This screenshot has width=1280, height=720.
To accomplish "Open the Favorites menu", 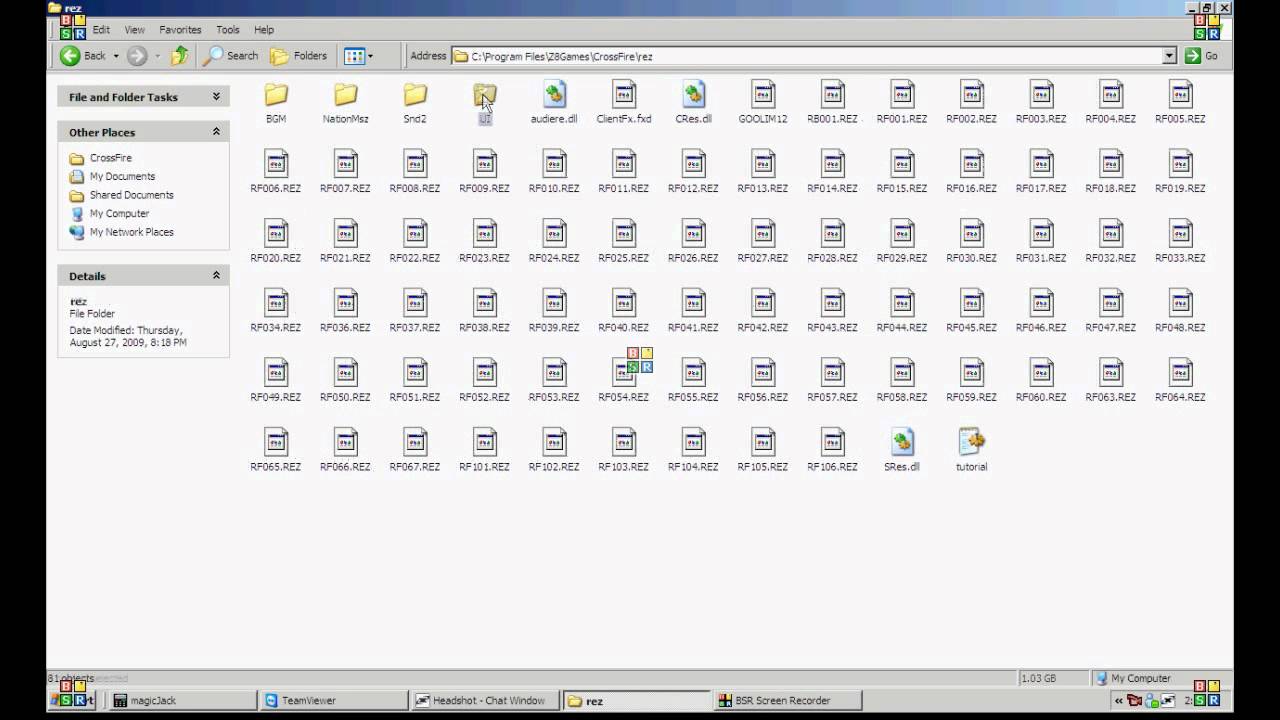I will (180, 30).
